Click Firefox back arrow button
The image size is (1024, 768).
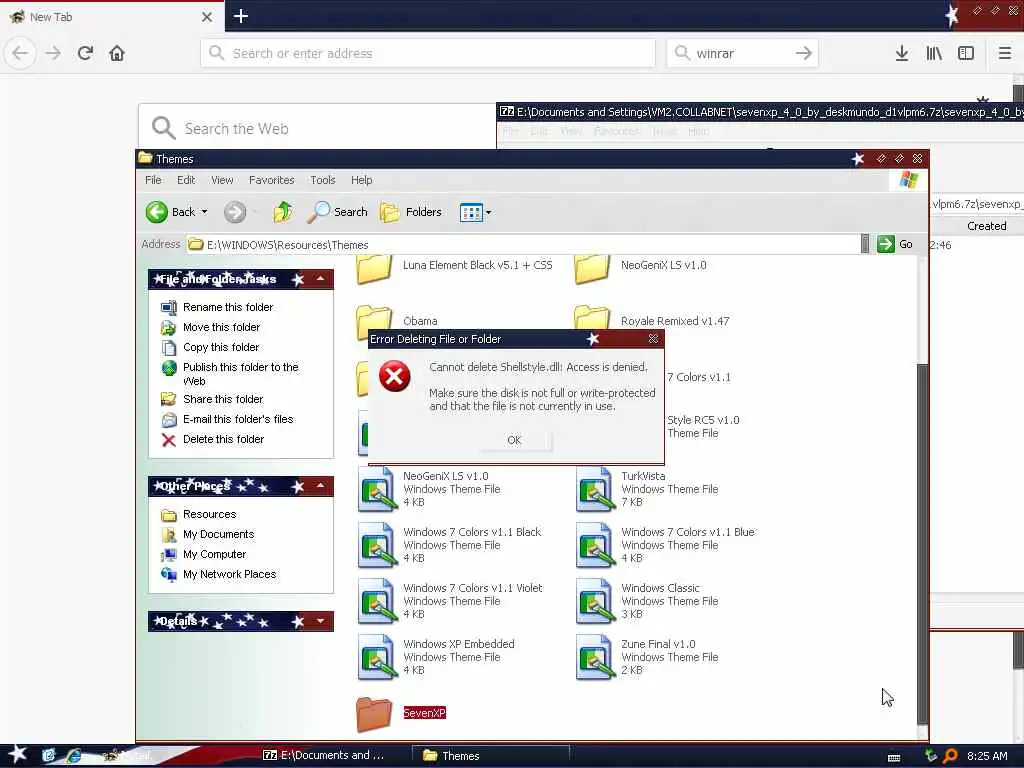click(20, 53)
